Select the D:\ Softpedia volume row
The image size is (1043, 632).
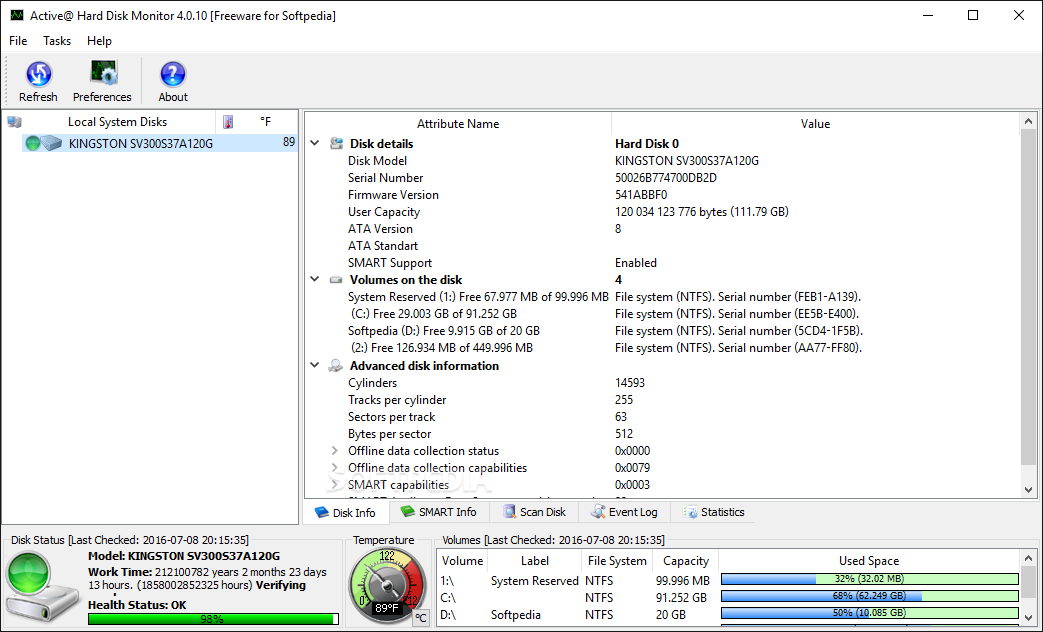coord(728,615)
